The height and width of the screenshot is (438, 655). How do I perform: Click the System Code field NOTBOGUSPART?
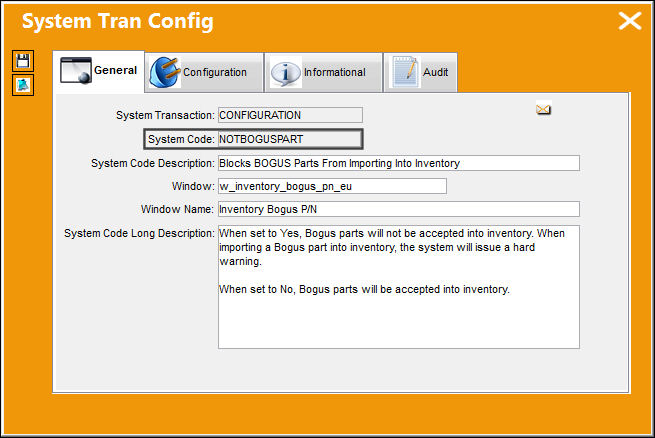click(x=290, y=139)
